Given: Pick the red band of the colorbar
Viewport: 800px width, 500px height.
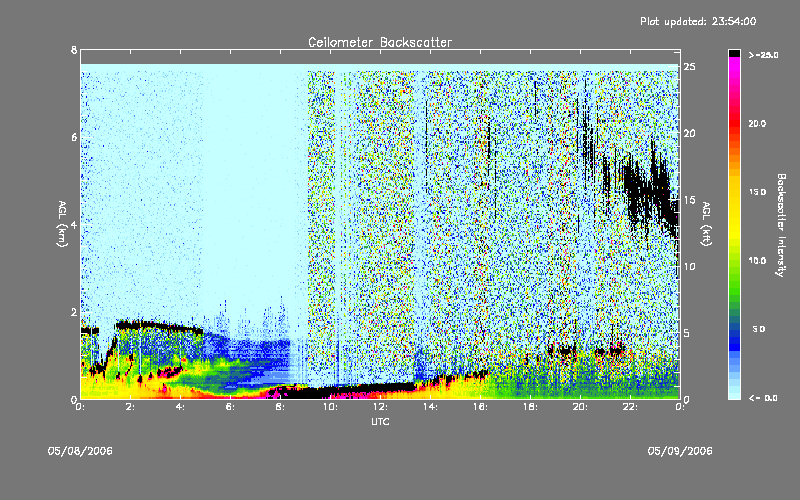Looking at the screenshot, I should [x=734, y=122].
